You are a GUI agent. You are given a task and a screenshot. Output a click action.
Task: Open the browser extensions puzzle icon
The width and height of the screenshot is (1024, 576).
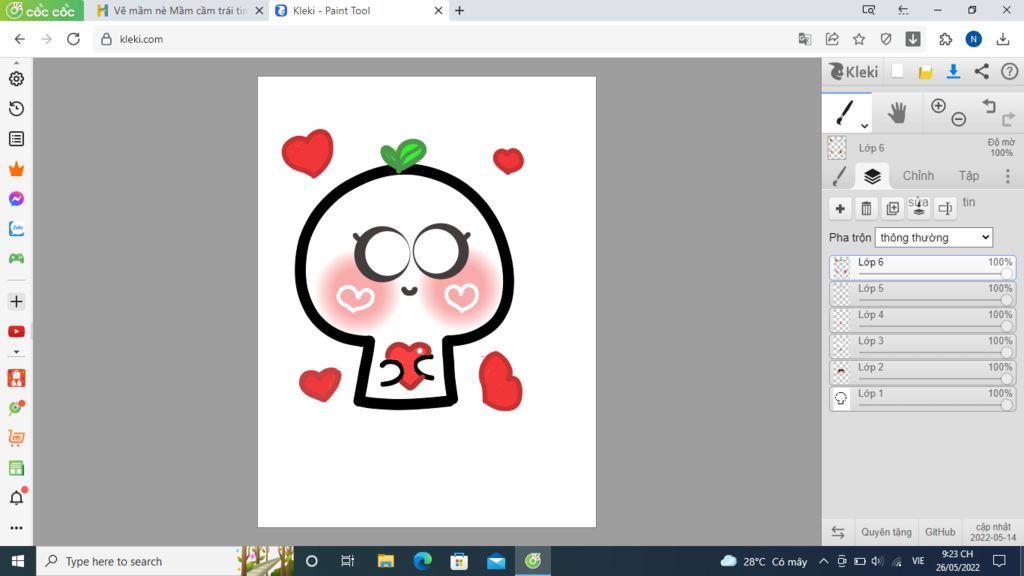click(946, 39)
